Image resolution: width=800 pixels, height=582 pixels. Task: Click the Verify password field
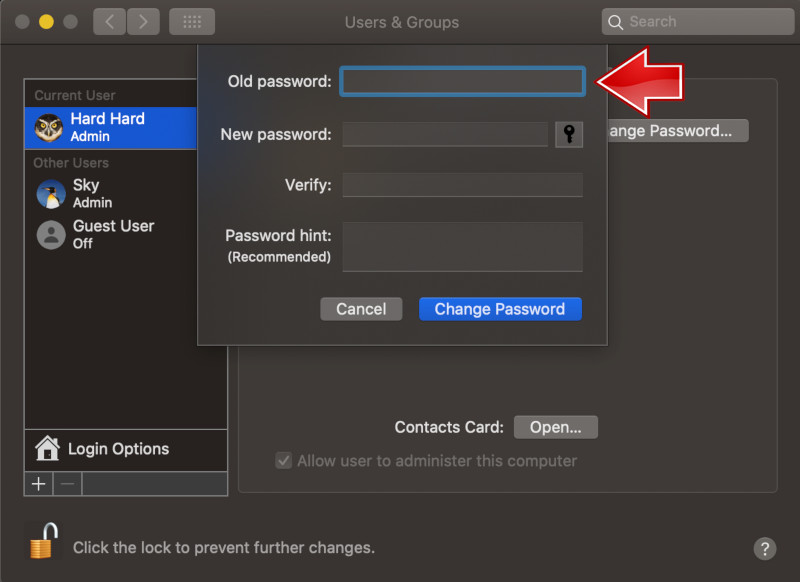(x=462, y=185)
